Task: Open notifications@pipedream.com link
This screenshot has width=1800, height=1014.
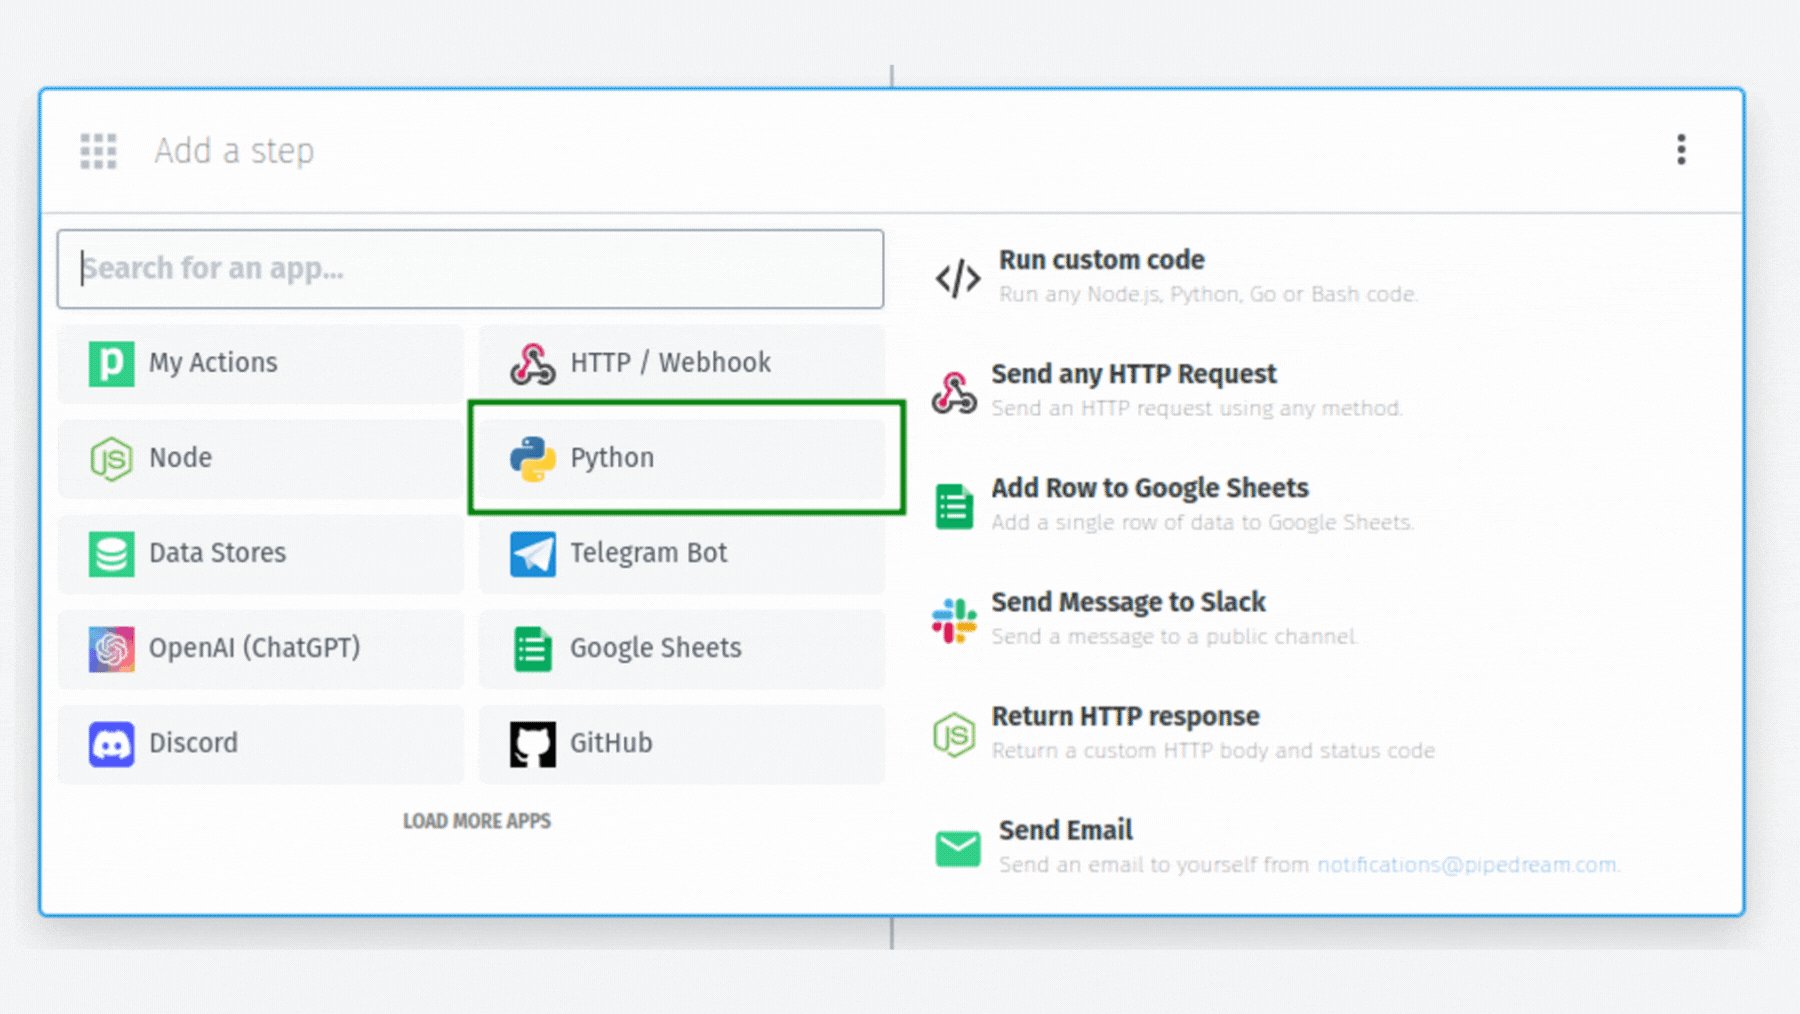Action: [1466, 865]
